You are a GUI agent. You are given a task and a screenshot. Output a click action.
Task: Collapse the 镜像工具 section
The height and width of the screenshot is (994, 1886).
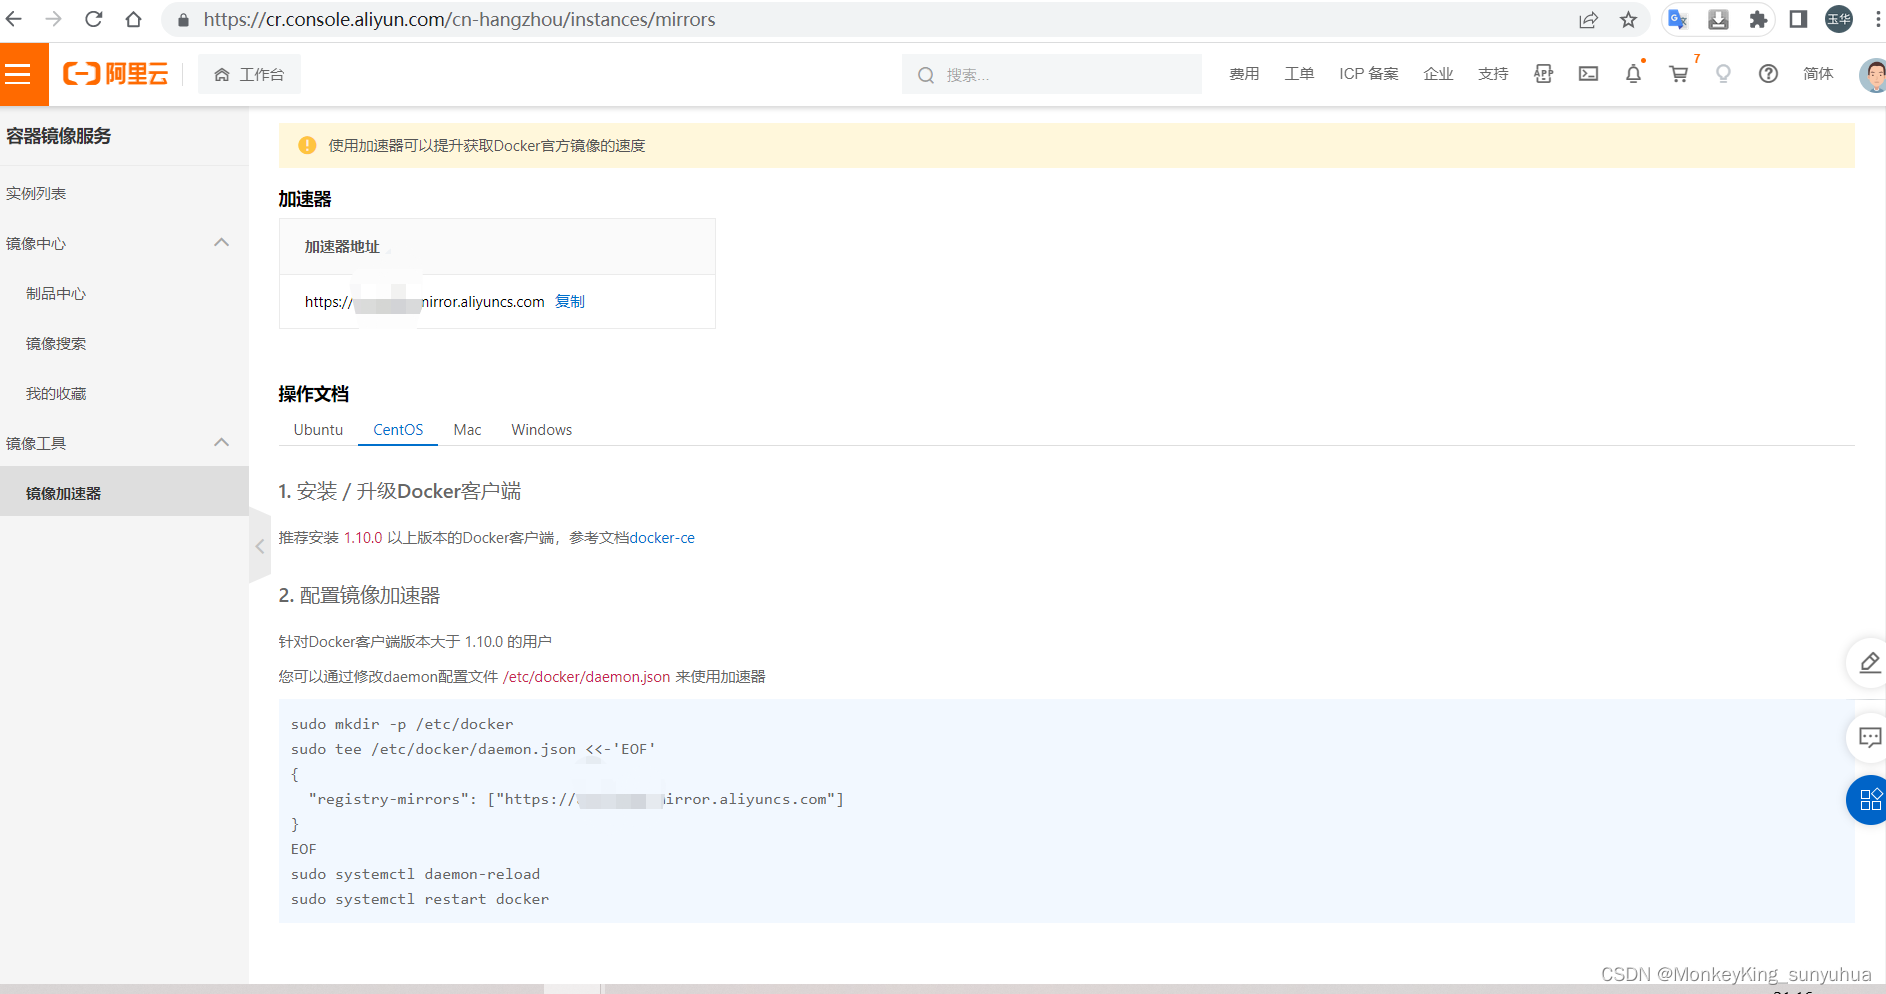click(222, 443)
